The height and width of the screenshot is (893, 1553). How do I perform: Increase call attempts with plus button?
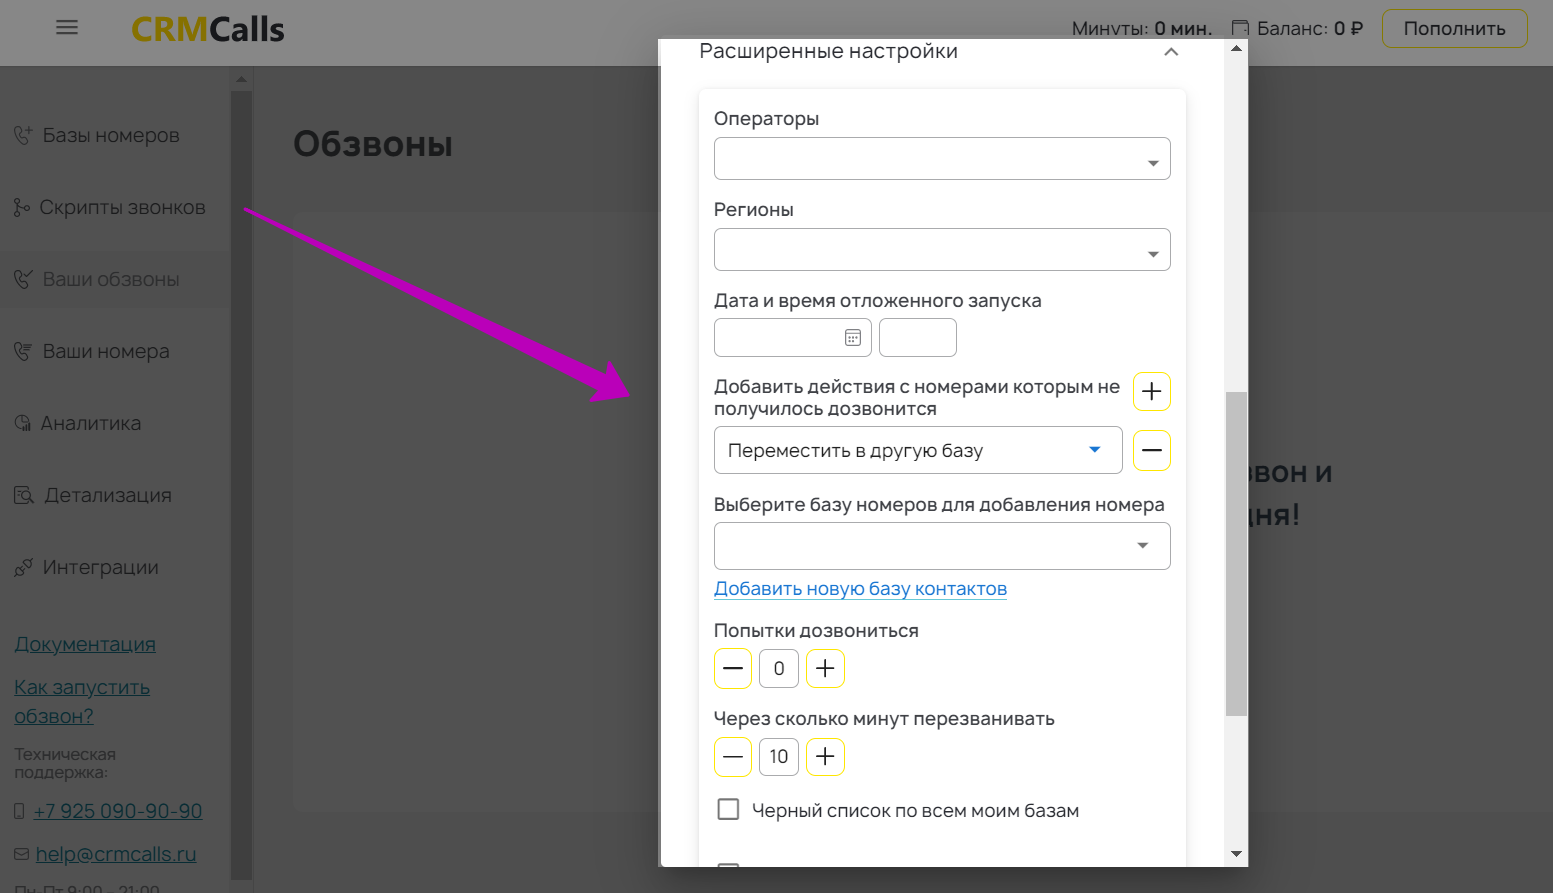[x=825, y=669]
